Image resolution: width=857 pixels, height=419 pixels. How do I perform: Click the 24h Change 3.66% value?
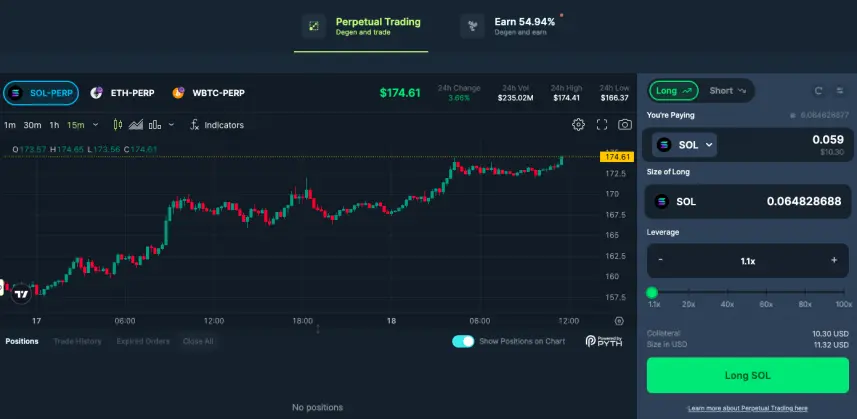tap(459, 98)
